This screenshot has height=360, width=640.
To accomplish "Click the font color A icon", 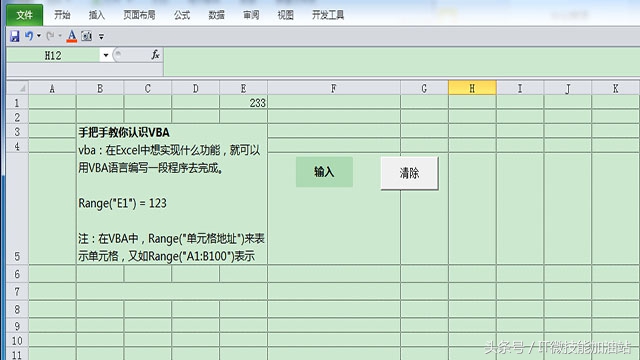I will pyautogui.click(x=71, y=36).
